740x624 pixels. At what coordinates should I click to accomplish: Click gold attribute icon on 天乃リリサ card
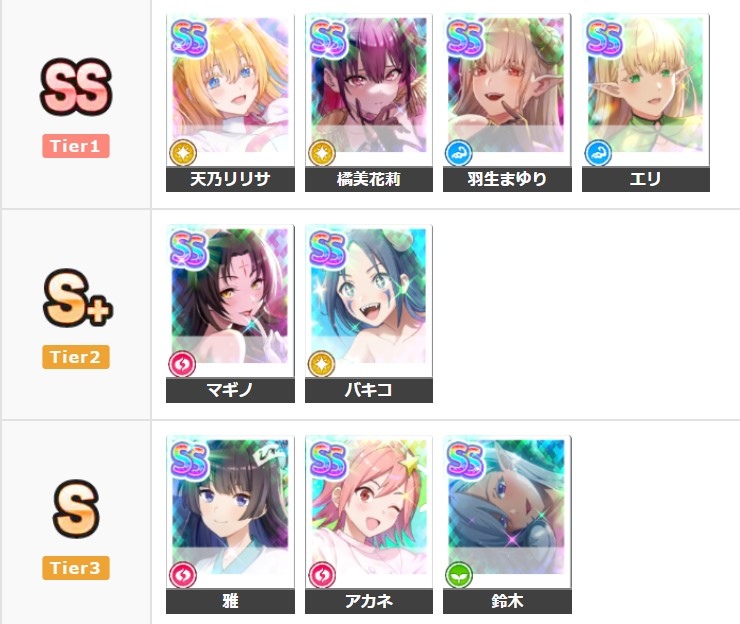pos(183,153)
